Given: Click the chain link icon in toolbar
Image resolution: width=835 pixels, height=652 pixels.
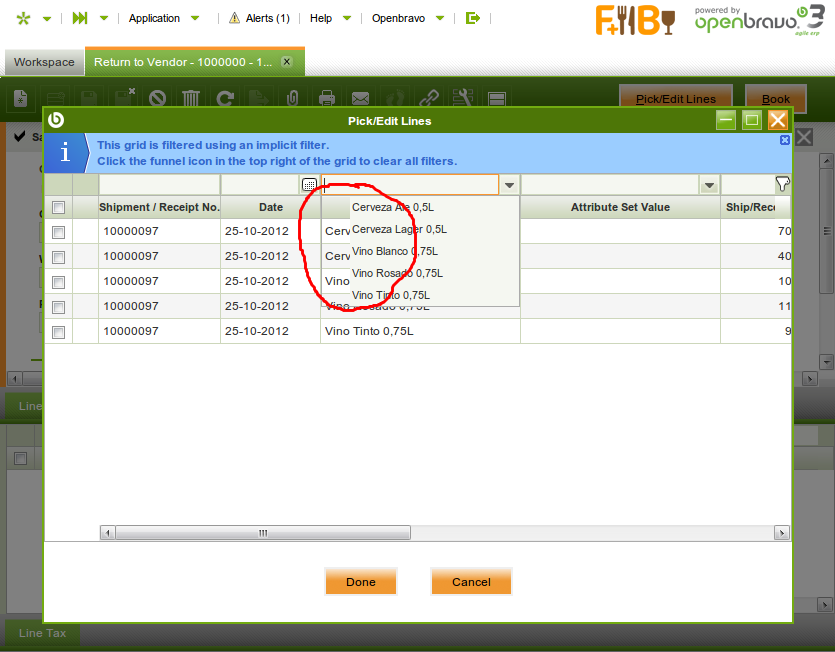Looking at the screenshot, I should point(429,98).
